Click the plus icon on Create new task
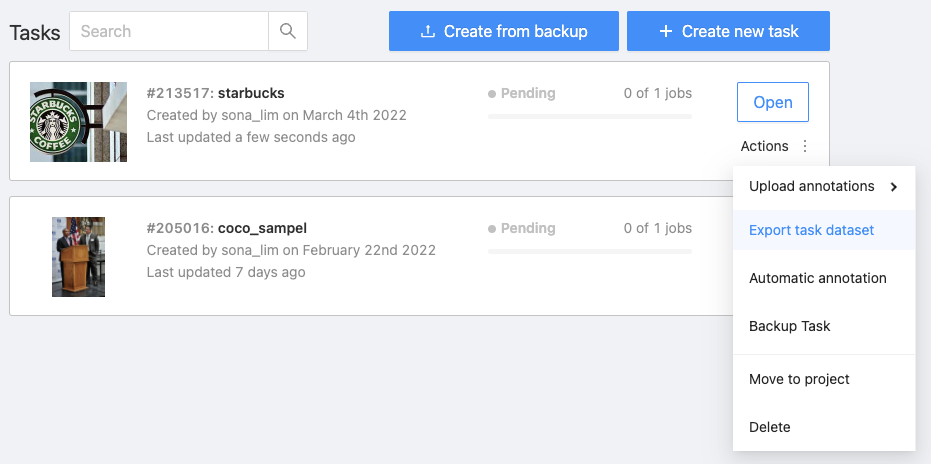Image resolution: width=931 pixels, height=464 pixels. (x=666, y=31)
